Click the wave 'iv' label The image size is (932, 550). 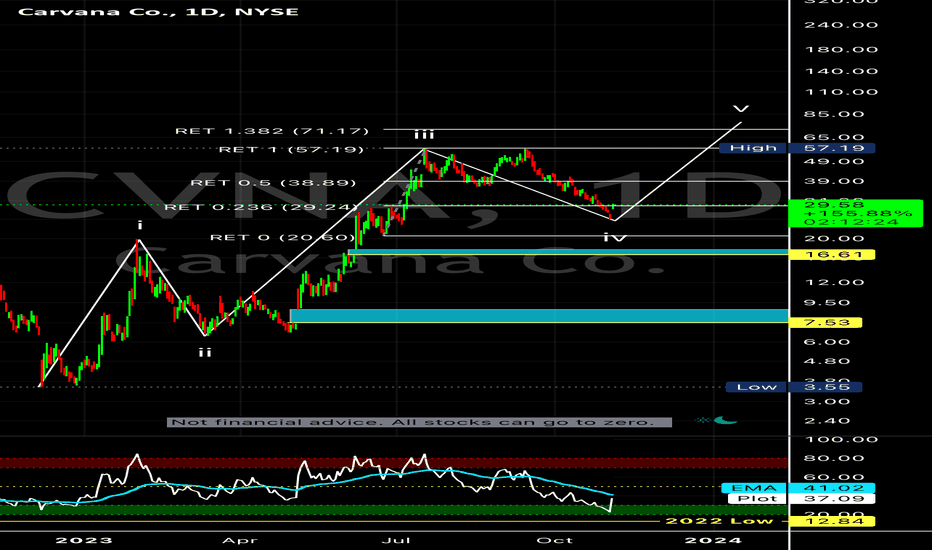[615, 237]
